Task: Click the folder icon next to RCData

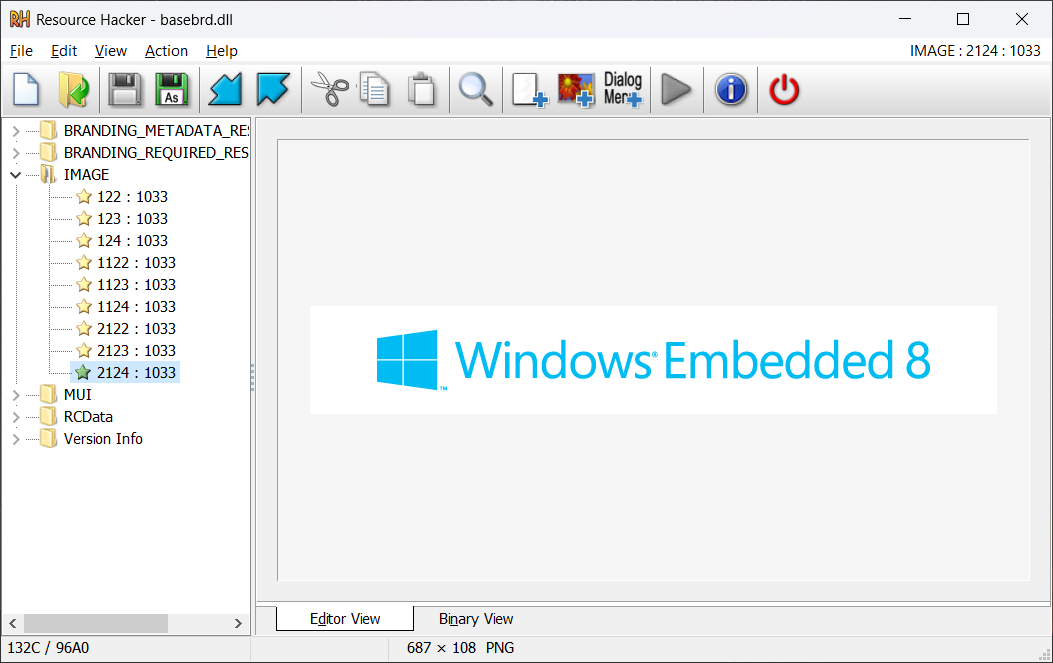Action: (48, 417)
